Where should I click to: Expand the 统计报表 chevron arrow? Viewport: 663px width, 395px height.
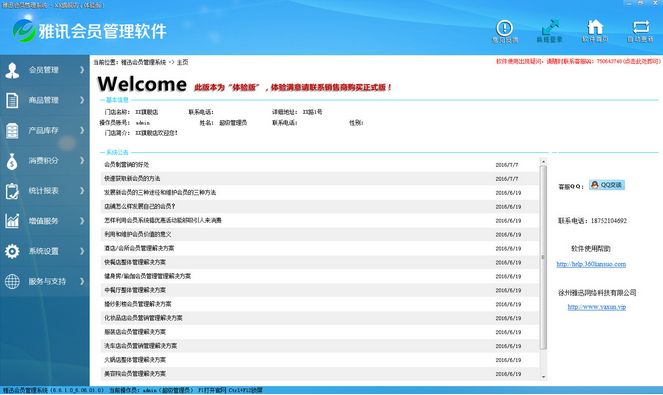82,191
